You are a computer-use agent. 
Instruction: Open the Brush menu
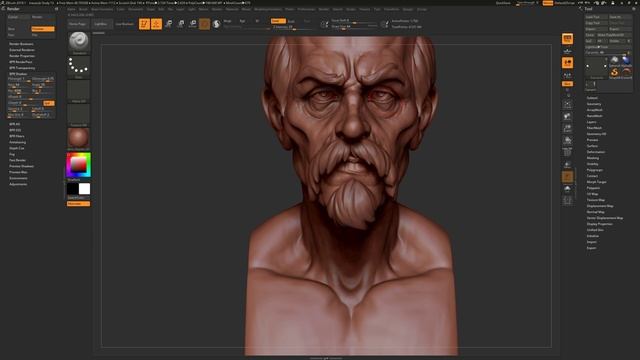(83, 9)
